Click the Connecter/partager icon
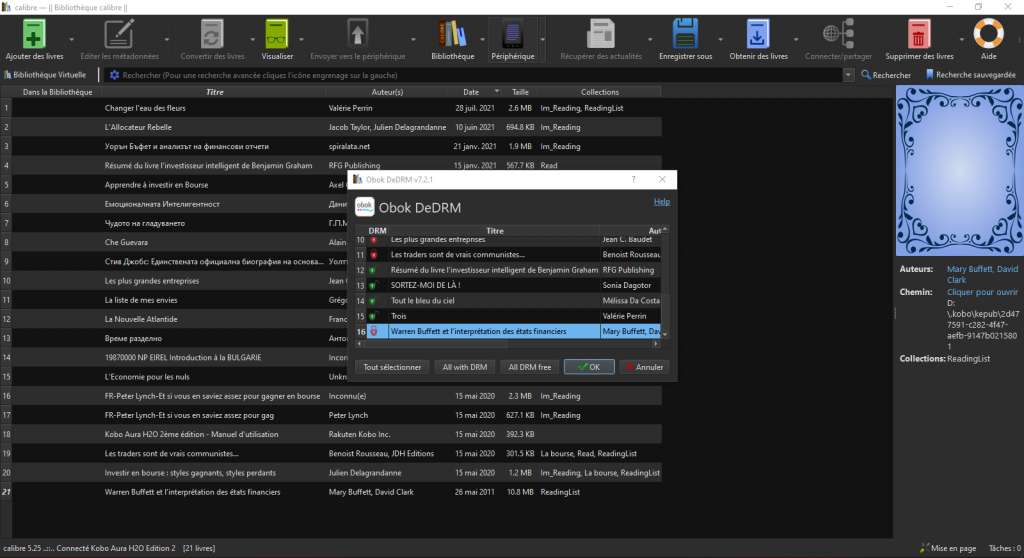1024x558 pixels. click(x=839, y=34)
